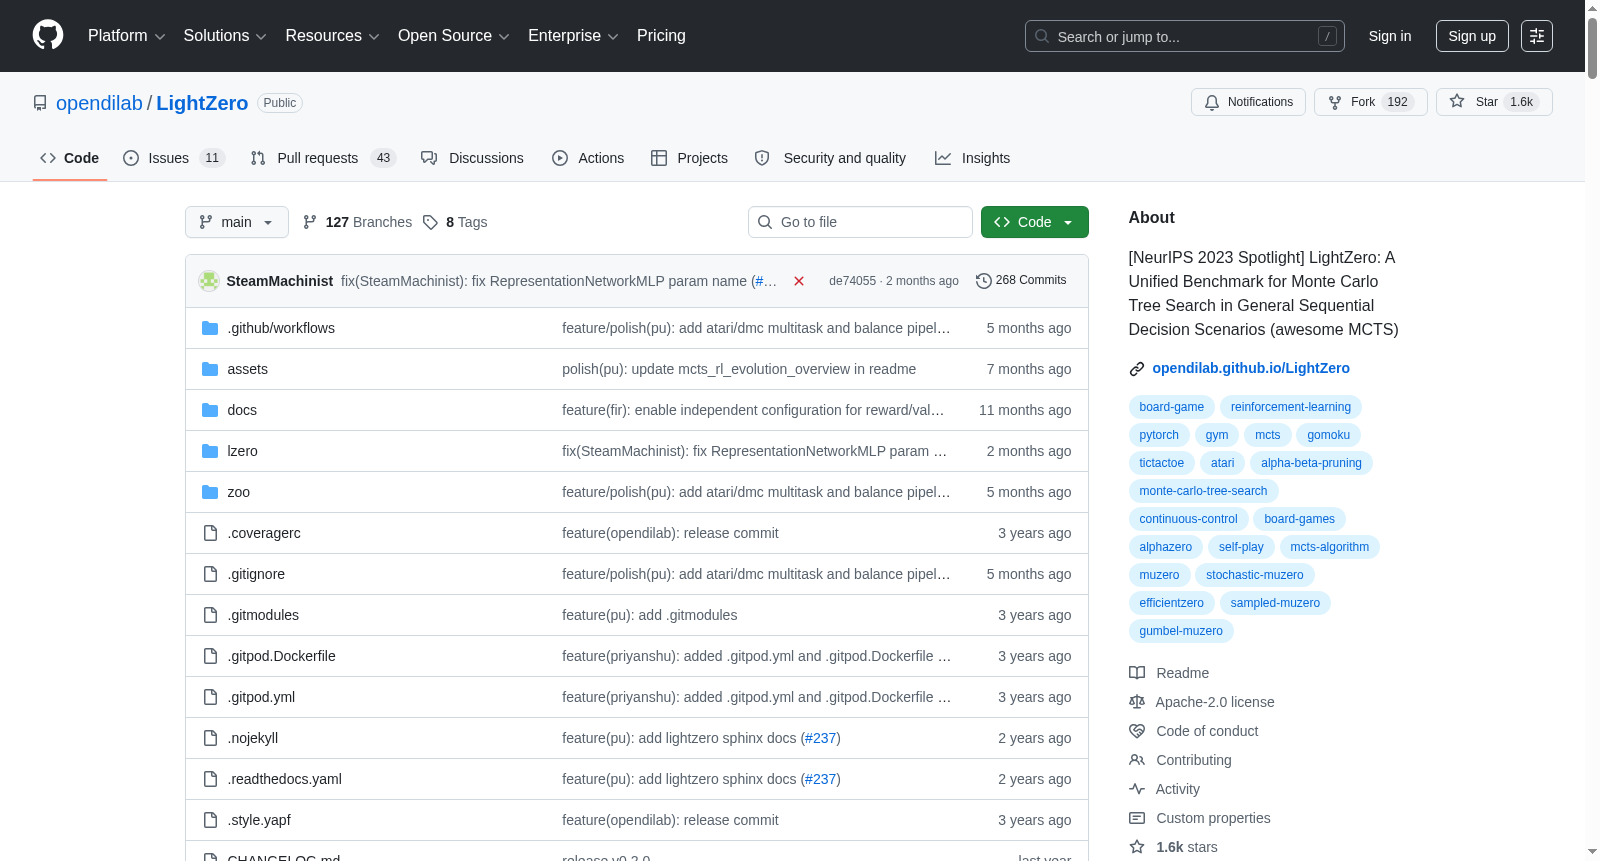Click the scale icon next to Apache-2.0 license
This screenshot has width=1600, height=861.
tap(1137, 702)
